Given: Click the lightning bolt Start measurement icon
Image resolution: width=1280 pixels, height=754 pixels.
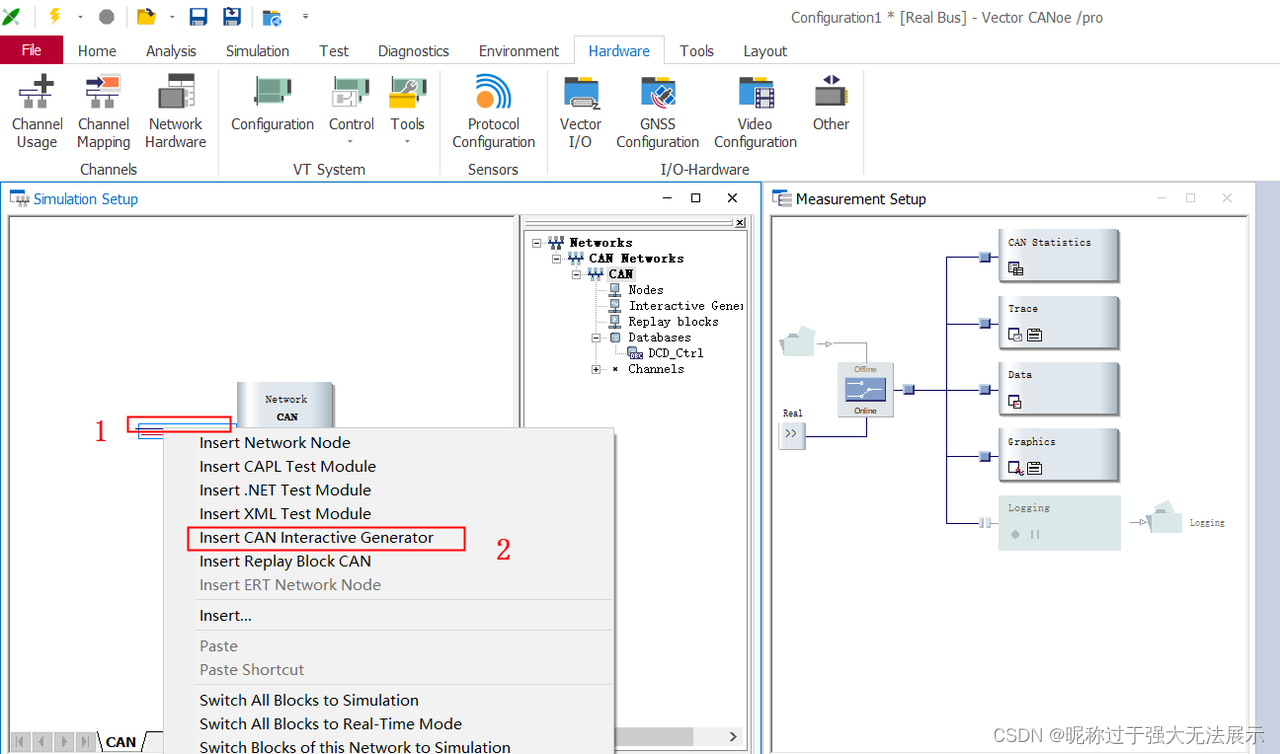Looking at the screenshot, I should [x=54, y=17].
